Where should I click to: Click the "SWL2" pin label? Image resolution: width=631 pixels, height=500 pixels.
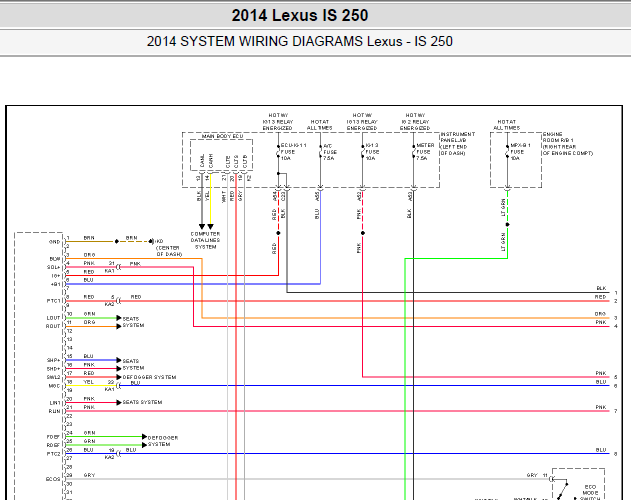(x=53, y=377)
